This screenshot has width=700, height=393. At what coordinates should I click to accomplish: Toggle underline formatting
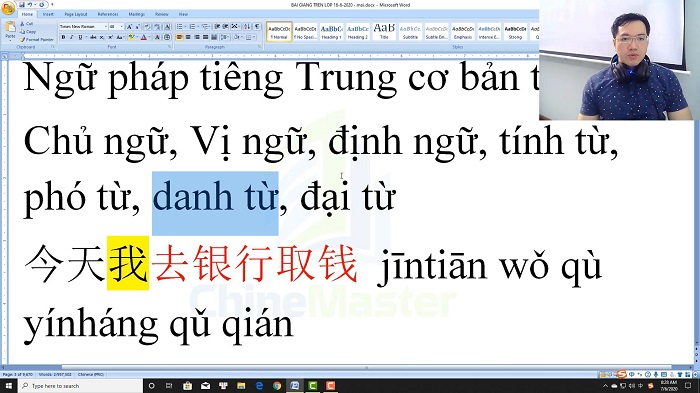click(80, 37)
